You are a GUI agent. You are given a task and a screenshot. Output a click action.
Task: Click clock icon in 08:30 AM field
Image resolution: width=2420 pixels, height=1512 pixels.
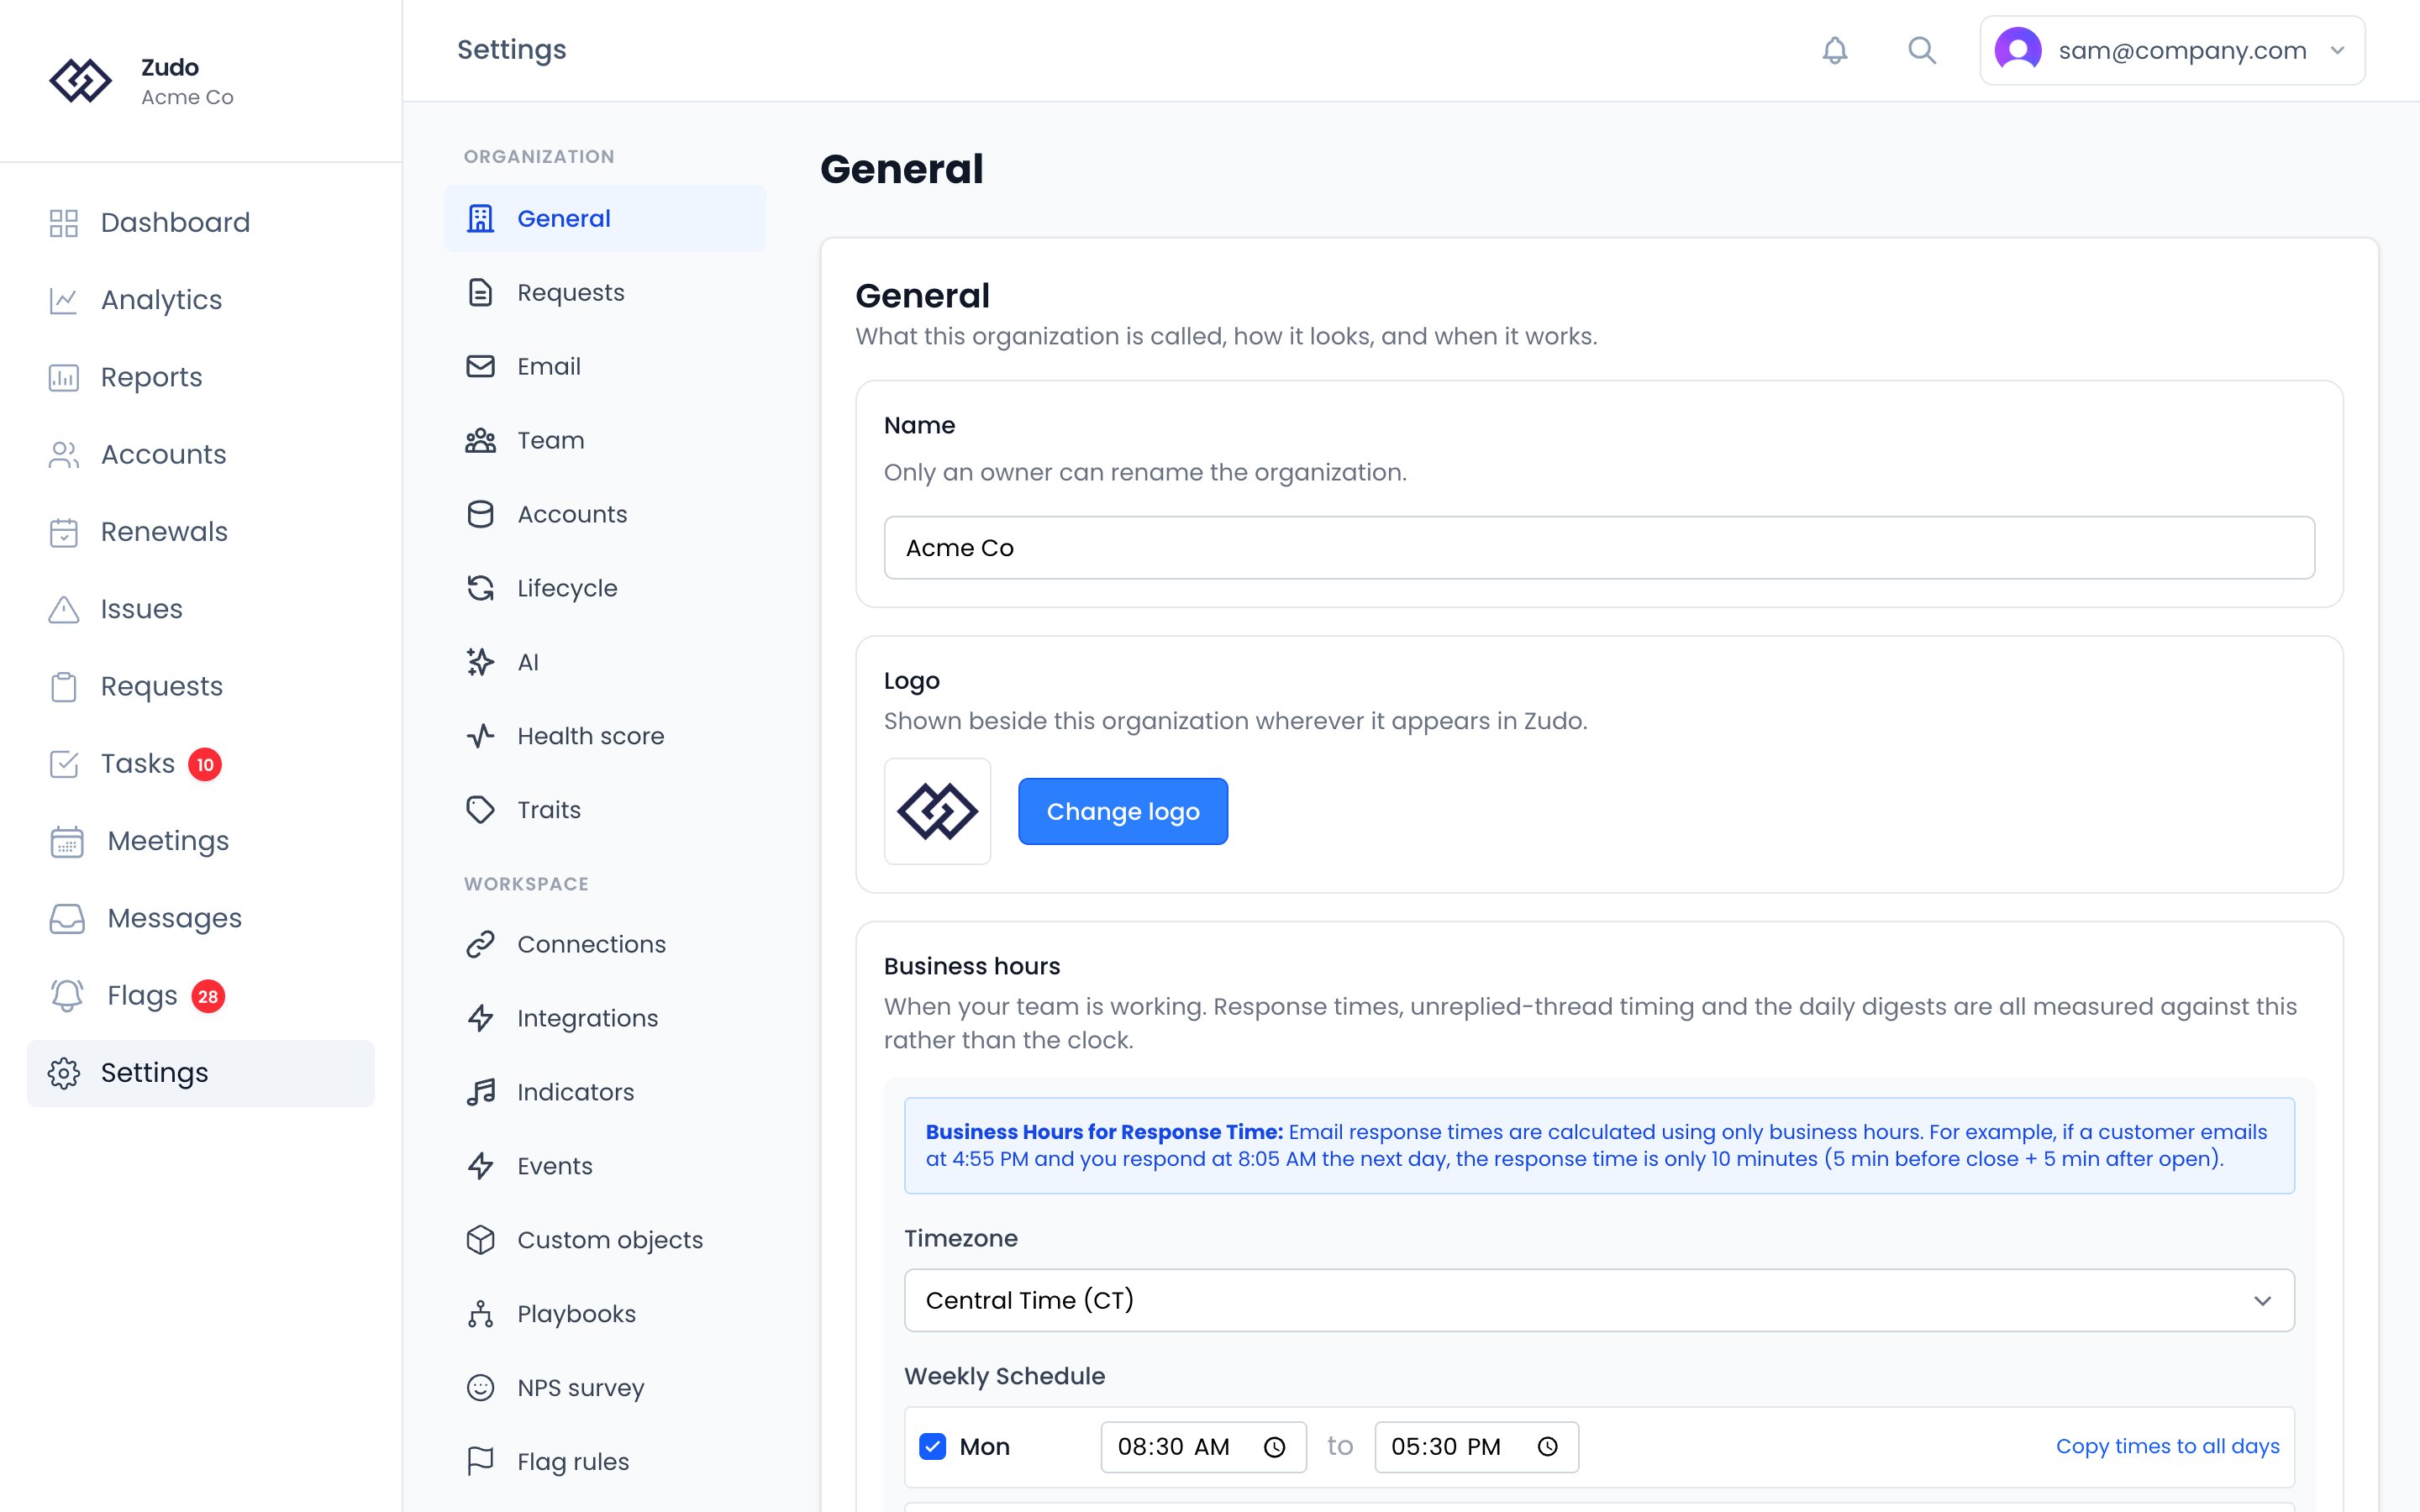coord(1274,1447)
